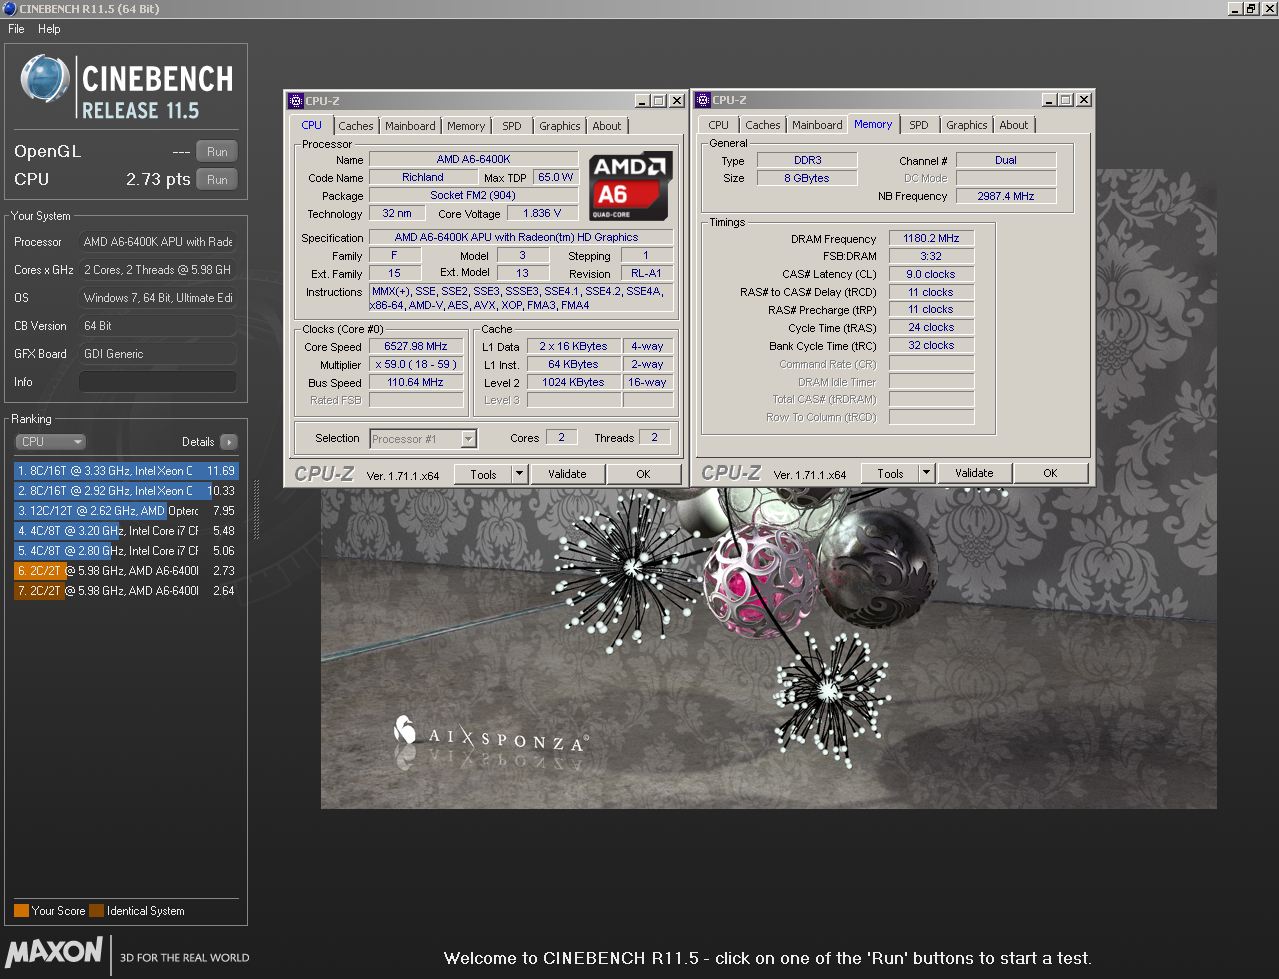Select ranking entry 6 with score 2.73
This screenshot has height=979, width=1279.
point(126,571)
